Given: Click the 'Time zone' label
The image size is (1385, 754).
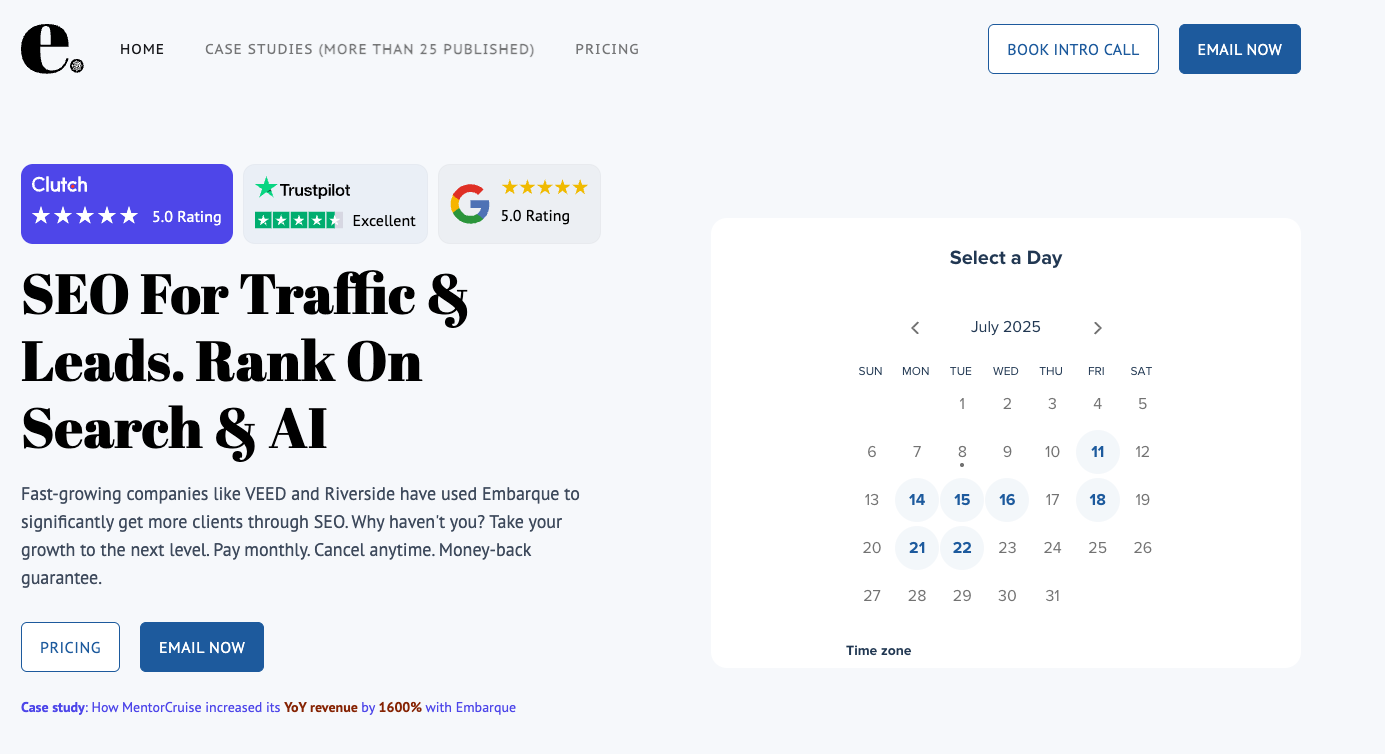Looking at the screenshot, I should tap(878, 650).
